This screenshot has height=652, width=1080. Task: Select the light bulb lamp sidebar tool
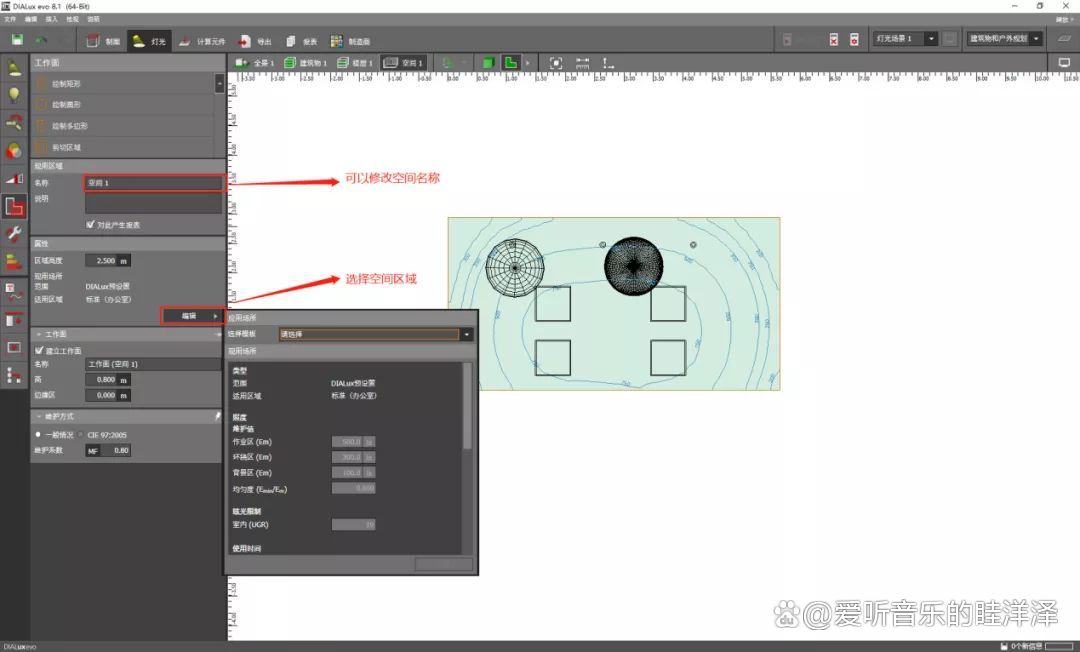tap(14, 95)
